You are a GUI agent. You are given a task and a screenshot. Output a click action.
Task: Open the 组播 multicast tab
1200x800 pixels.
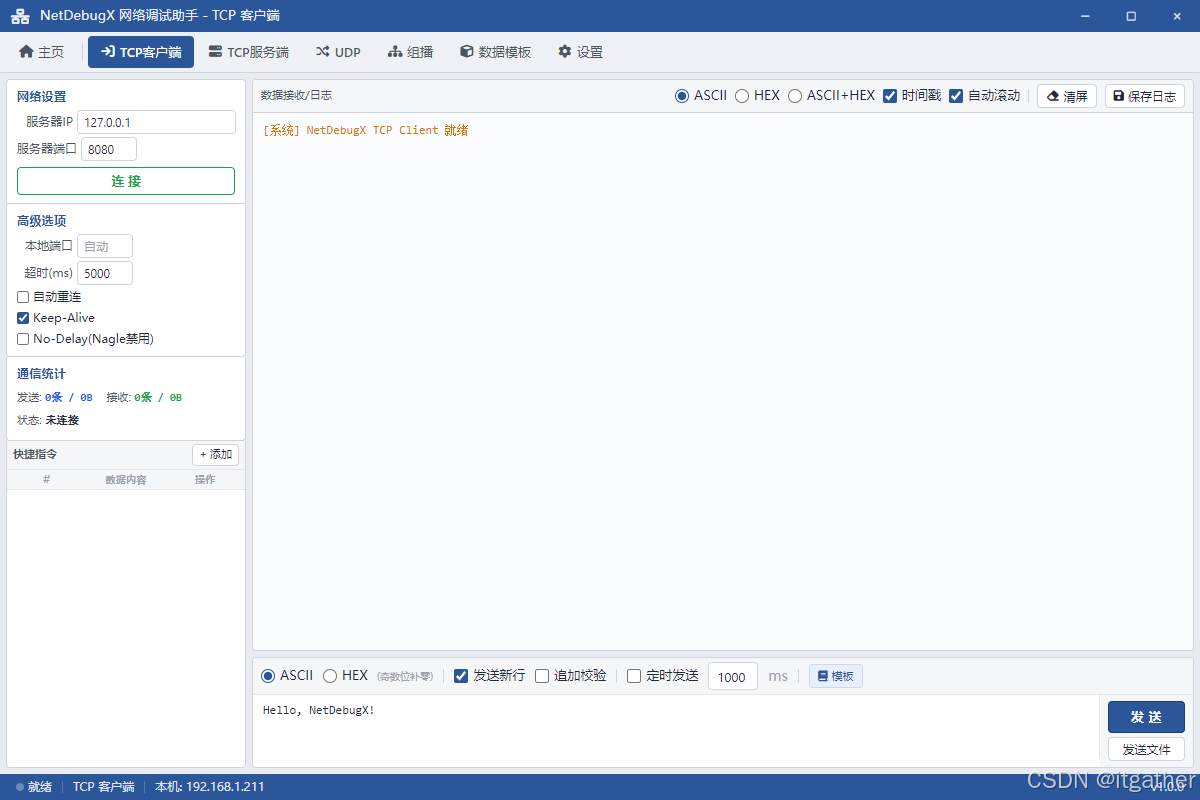tap(410, 52)
